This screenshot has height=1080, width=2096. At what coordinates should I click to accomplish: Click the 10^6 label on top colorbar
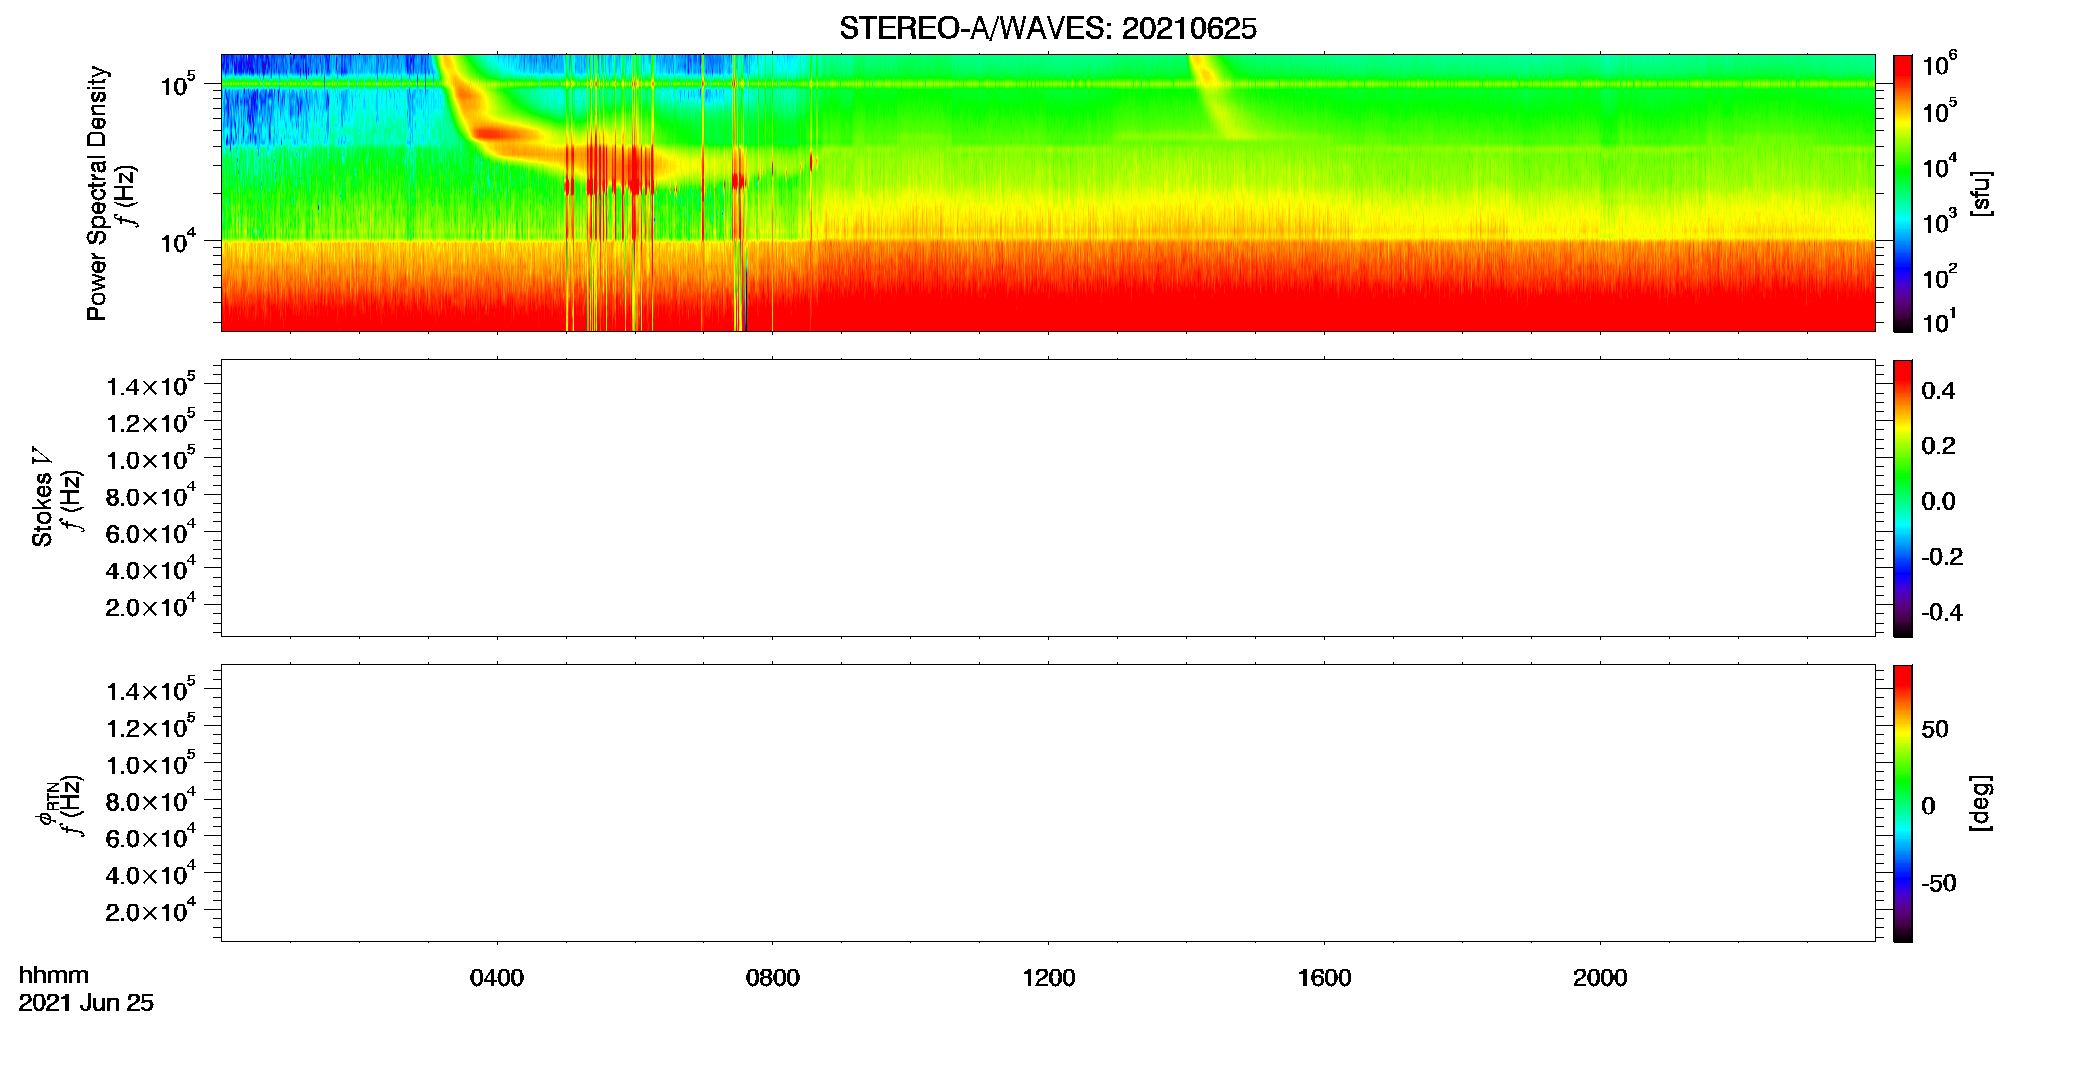pyautogui.click(x=1940, y=64)
